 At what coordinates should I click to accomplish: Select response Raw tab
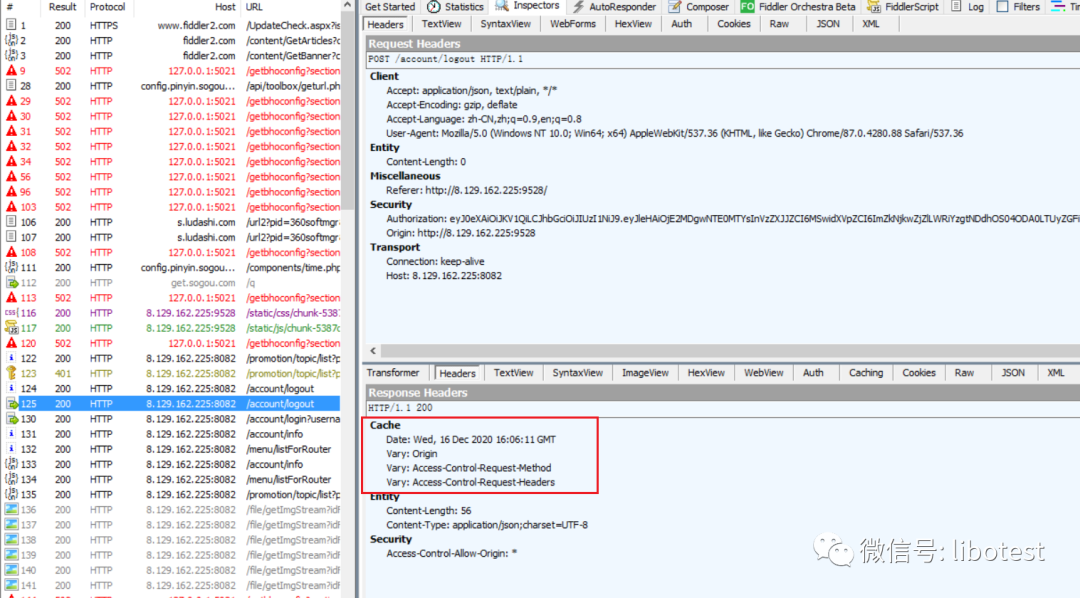pyautogui.click(x=964, y=373)
